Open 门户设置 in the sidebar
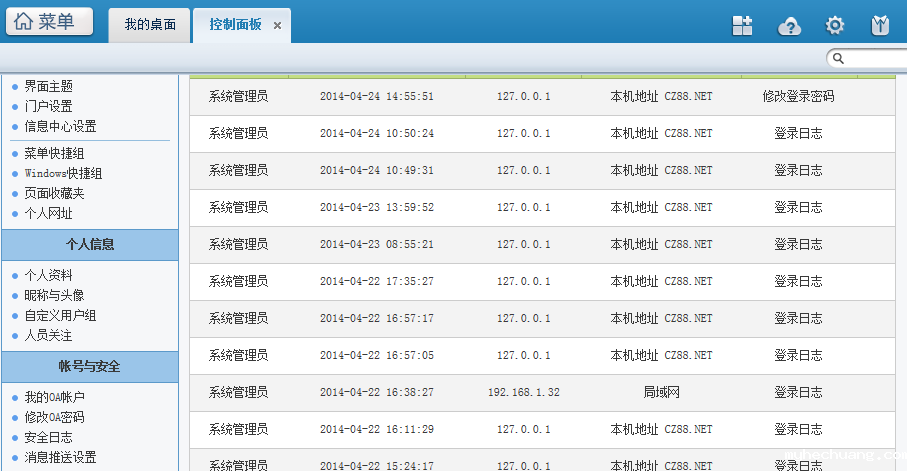Viewport: 907px width, 471px height. tap(48, 106)
